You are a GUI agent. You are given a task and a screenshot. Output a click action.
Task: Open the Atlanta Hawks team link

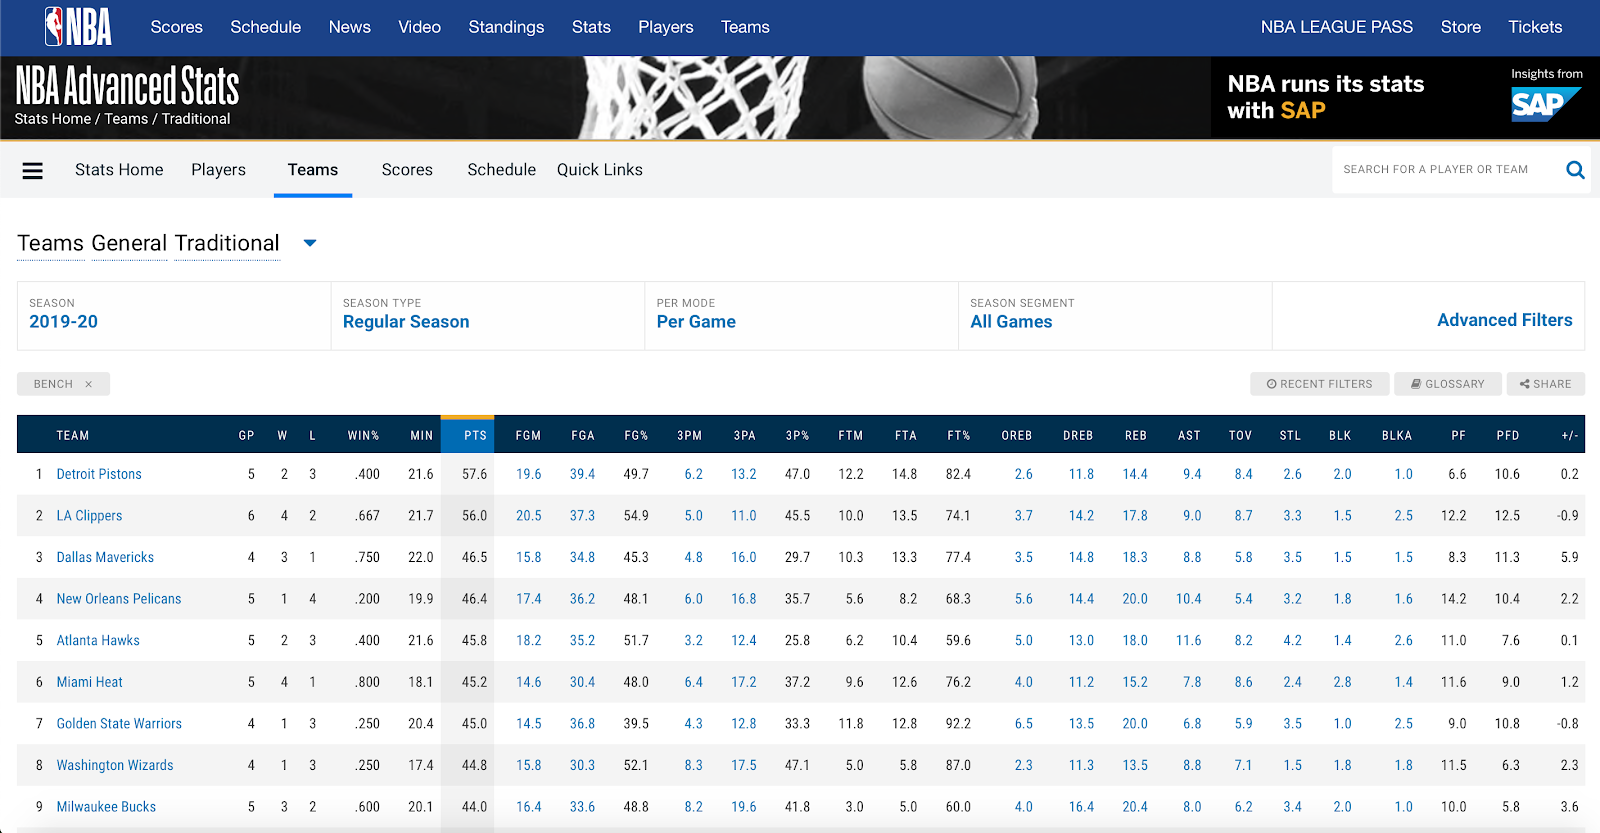coord(98,641)
